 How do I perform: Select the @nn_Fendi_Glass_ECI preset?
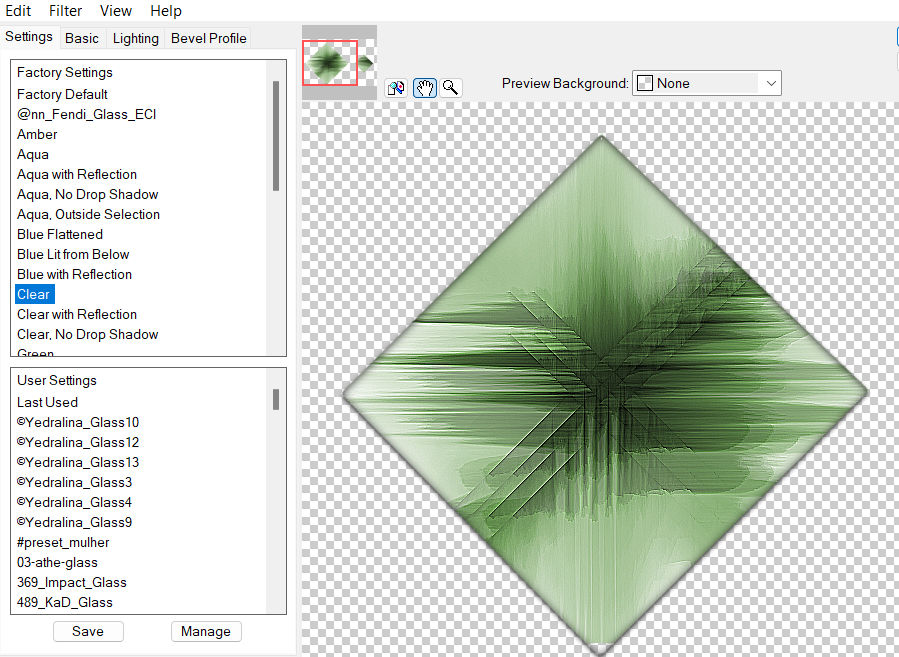[87, 114]
